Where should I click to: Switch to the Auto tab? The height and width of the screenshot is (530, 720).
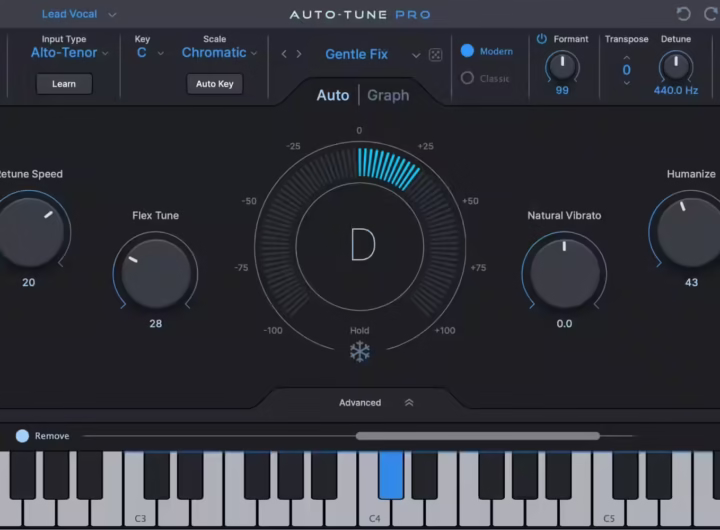point(333,95)
